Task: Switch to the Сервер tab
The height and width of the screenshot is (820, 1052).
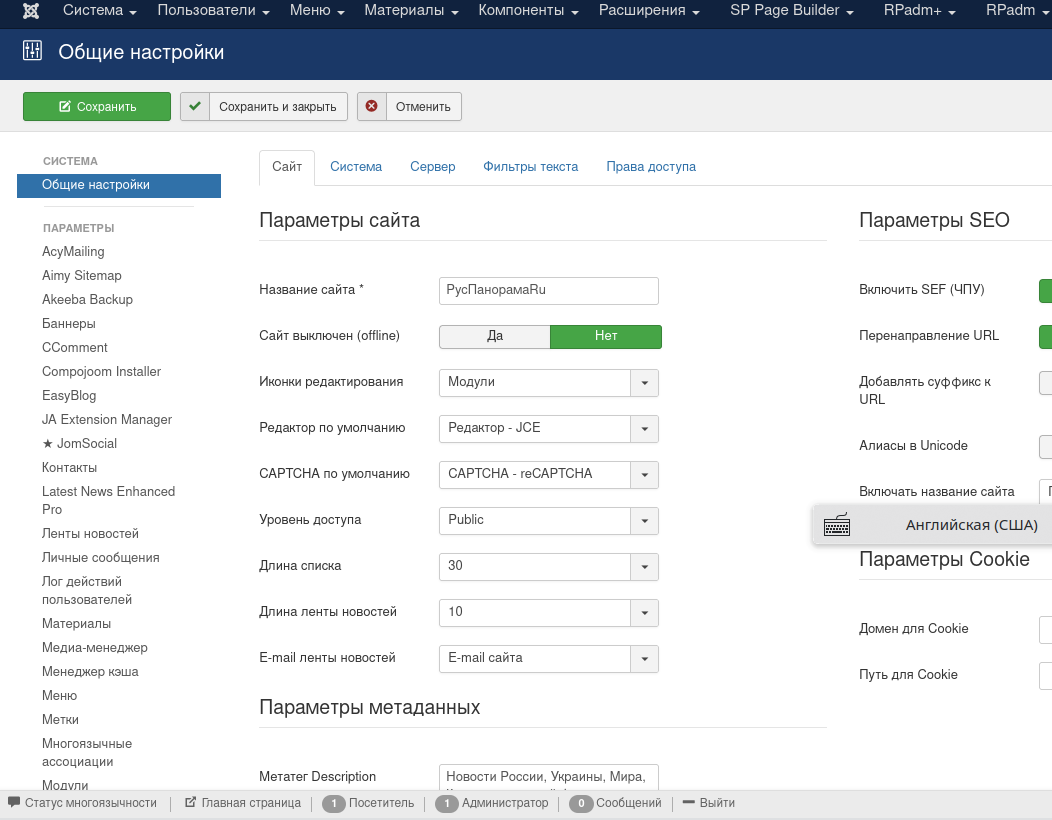Action: pos(432,167)
